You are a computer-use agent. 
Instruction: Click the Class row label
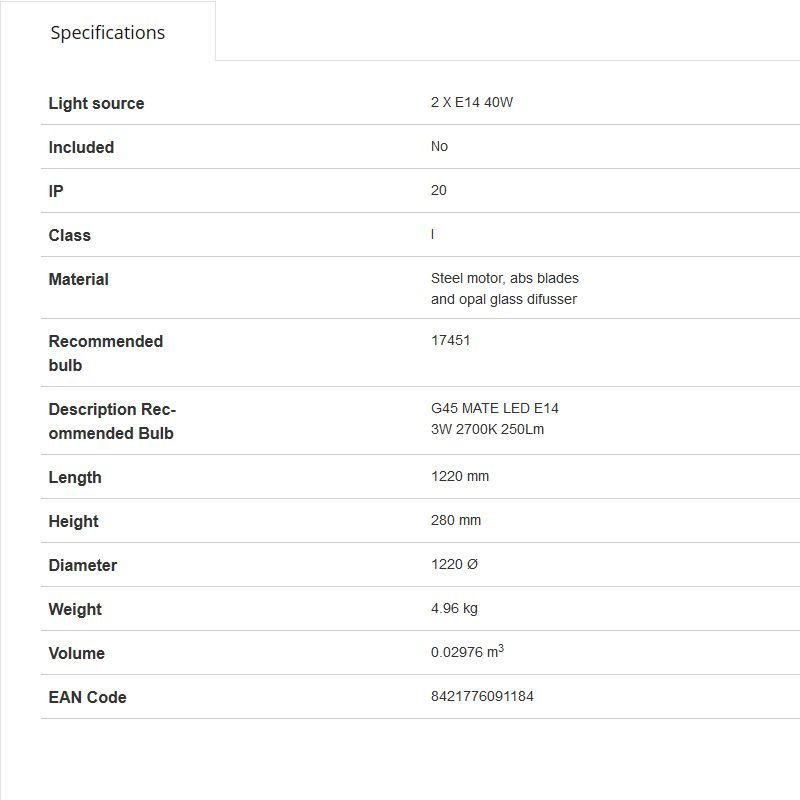pyautogui.click(x=69, y=235)
